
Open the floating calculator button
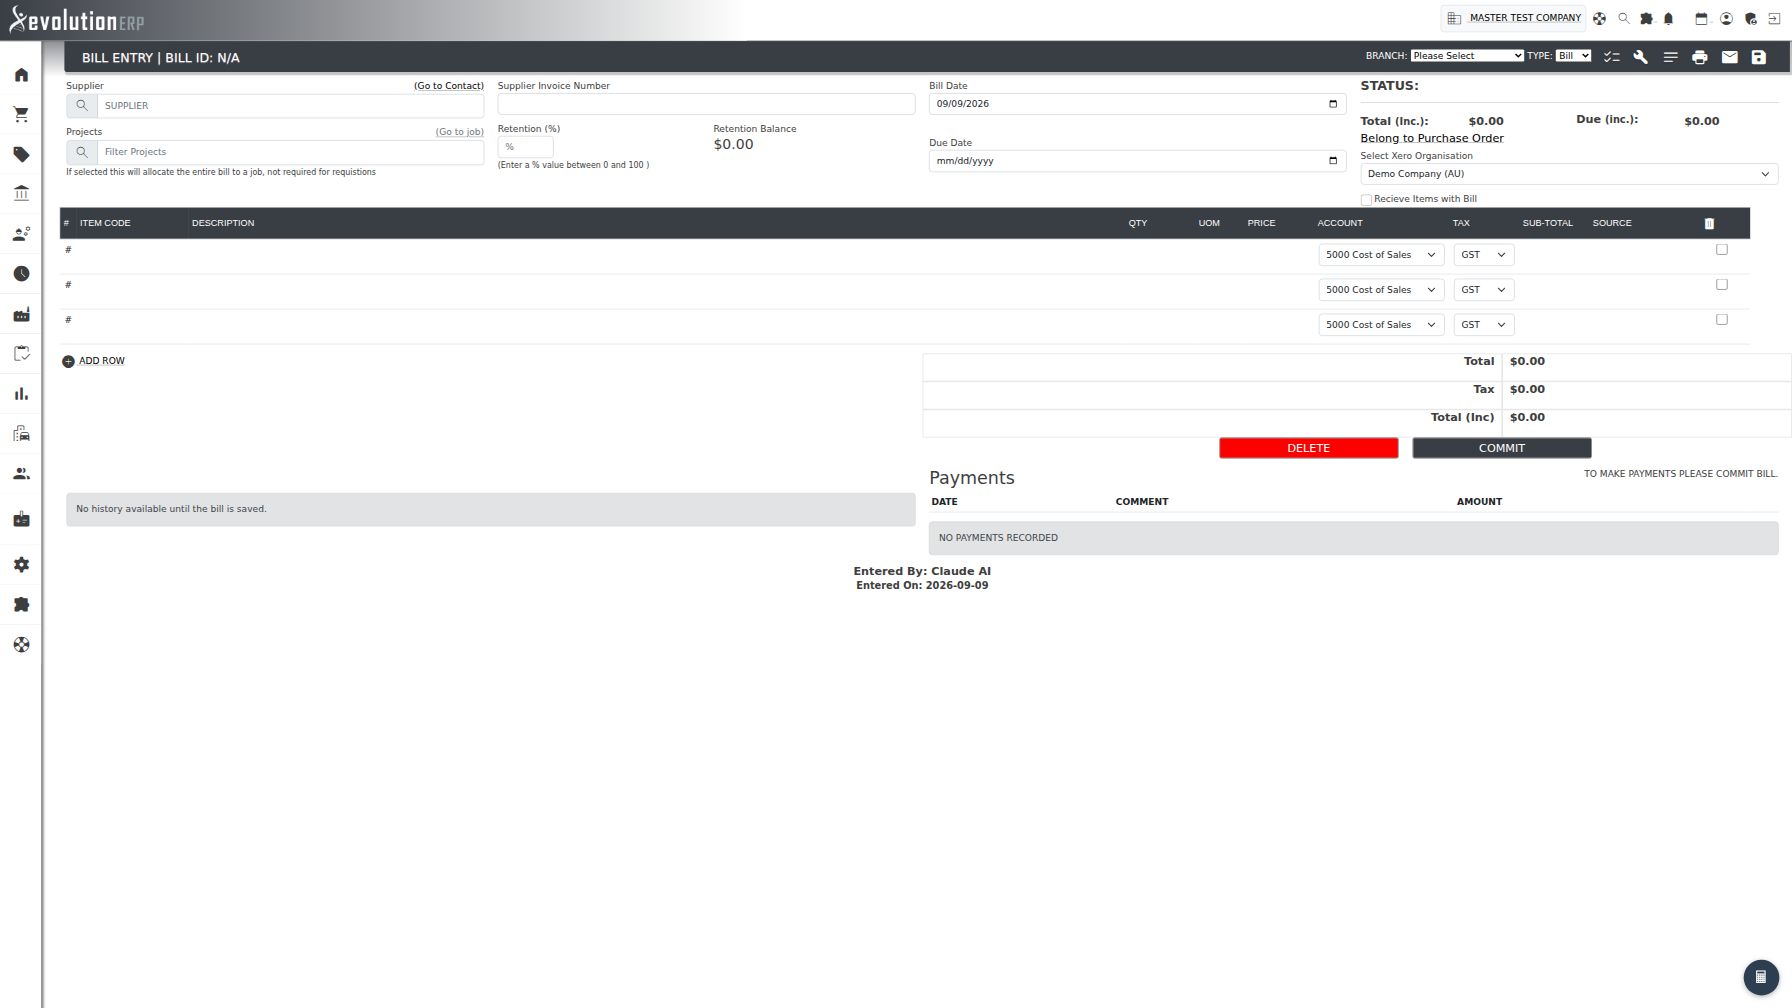tap(1761, 977)
